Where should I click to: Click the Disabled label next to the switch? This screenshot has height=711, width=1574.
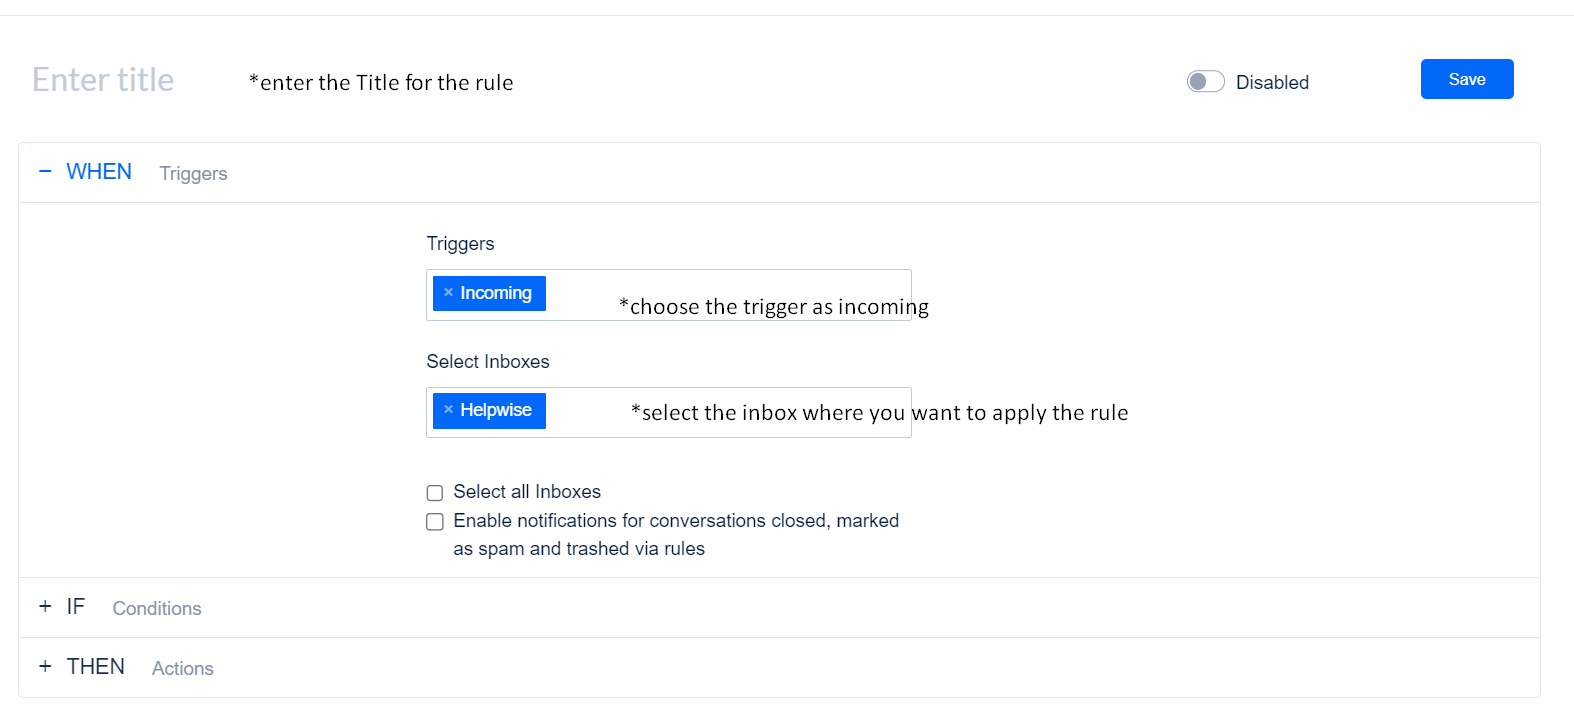pos(1272,82)
